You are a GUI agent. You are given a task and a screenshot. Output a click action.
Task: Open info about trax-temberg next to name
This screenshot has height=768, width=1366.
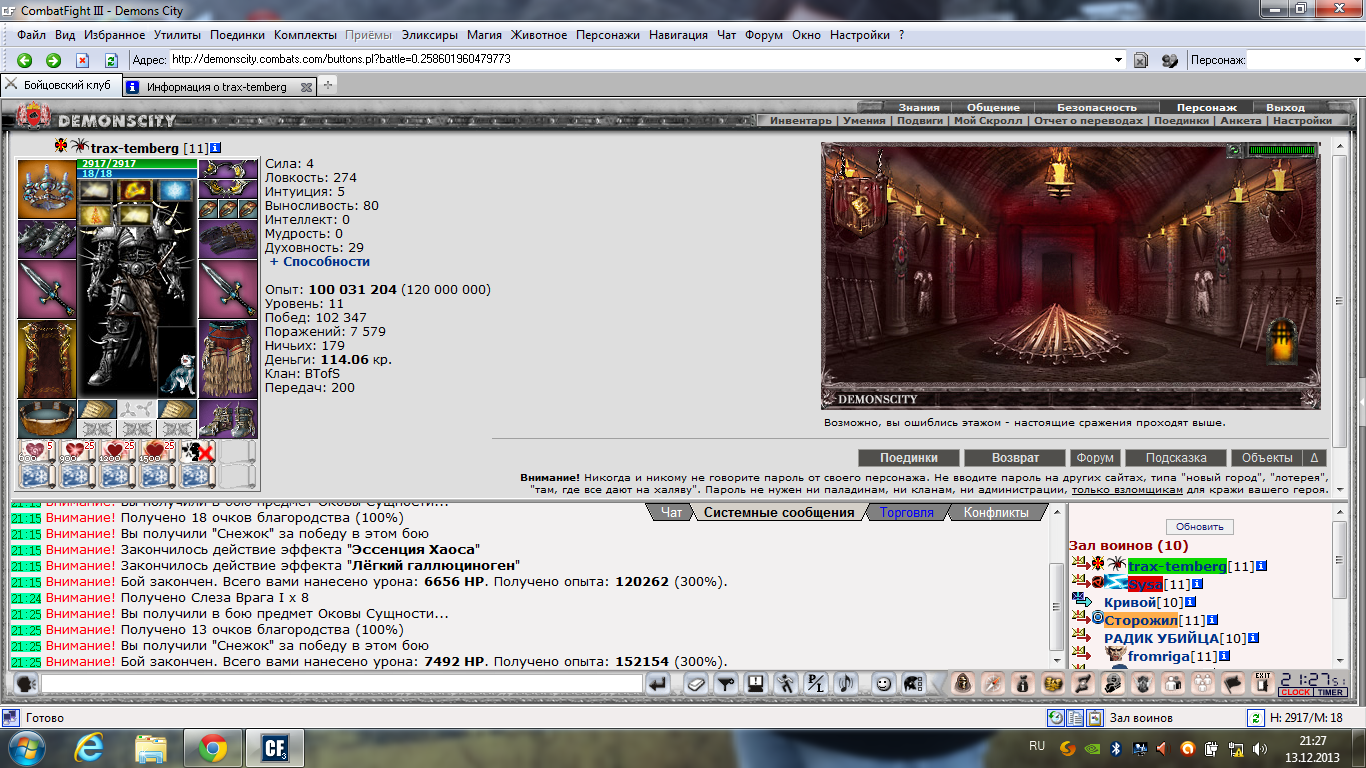pos(215,148)
